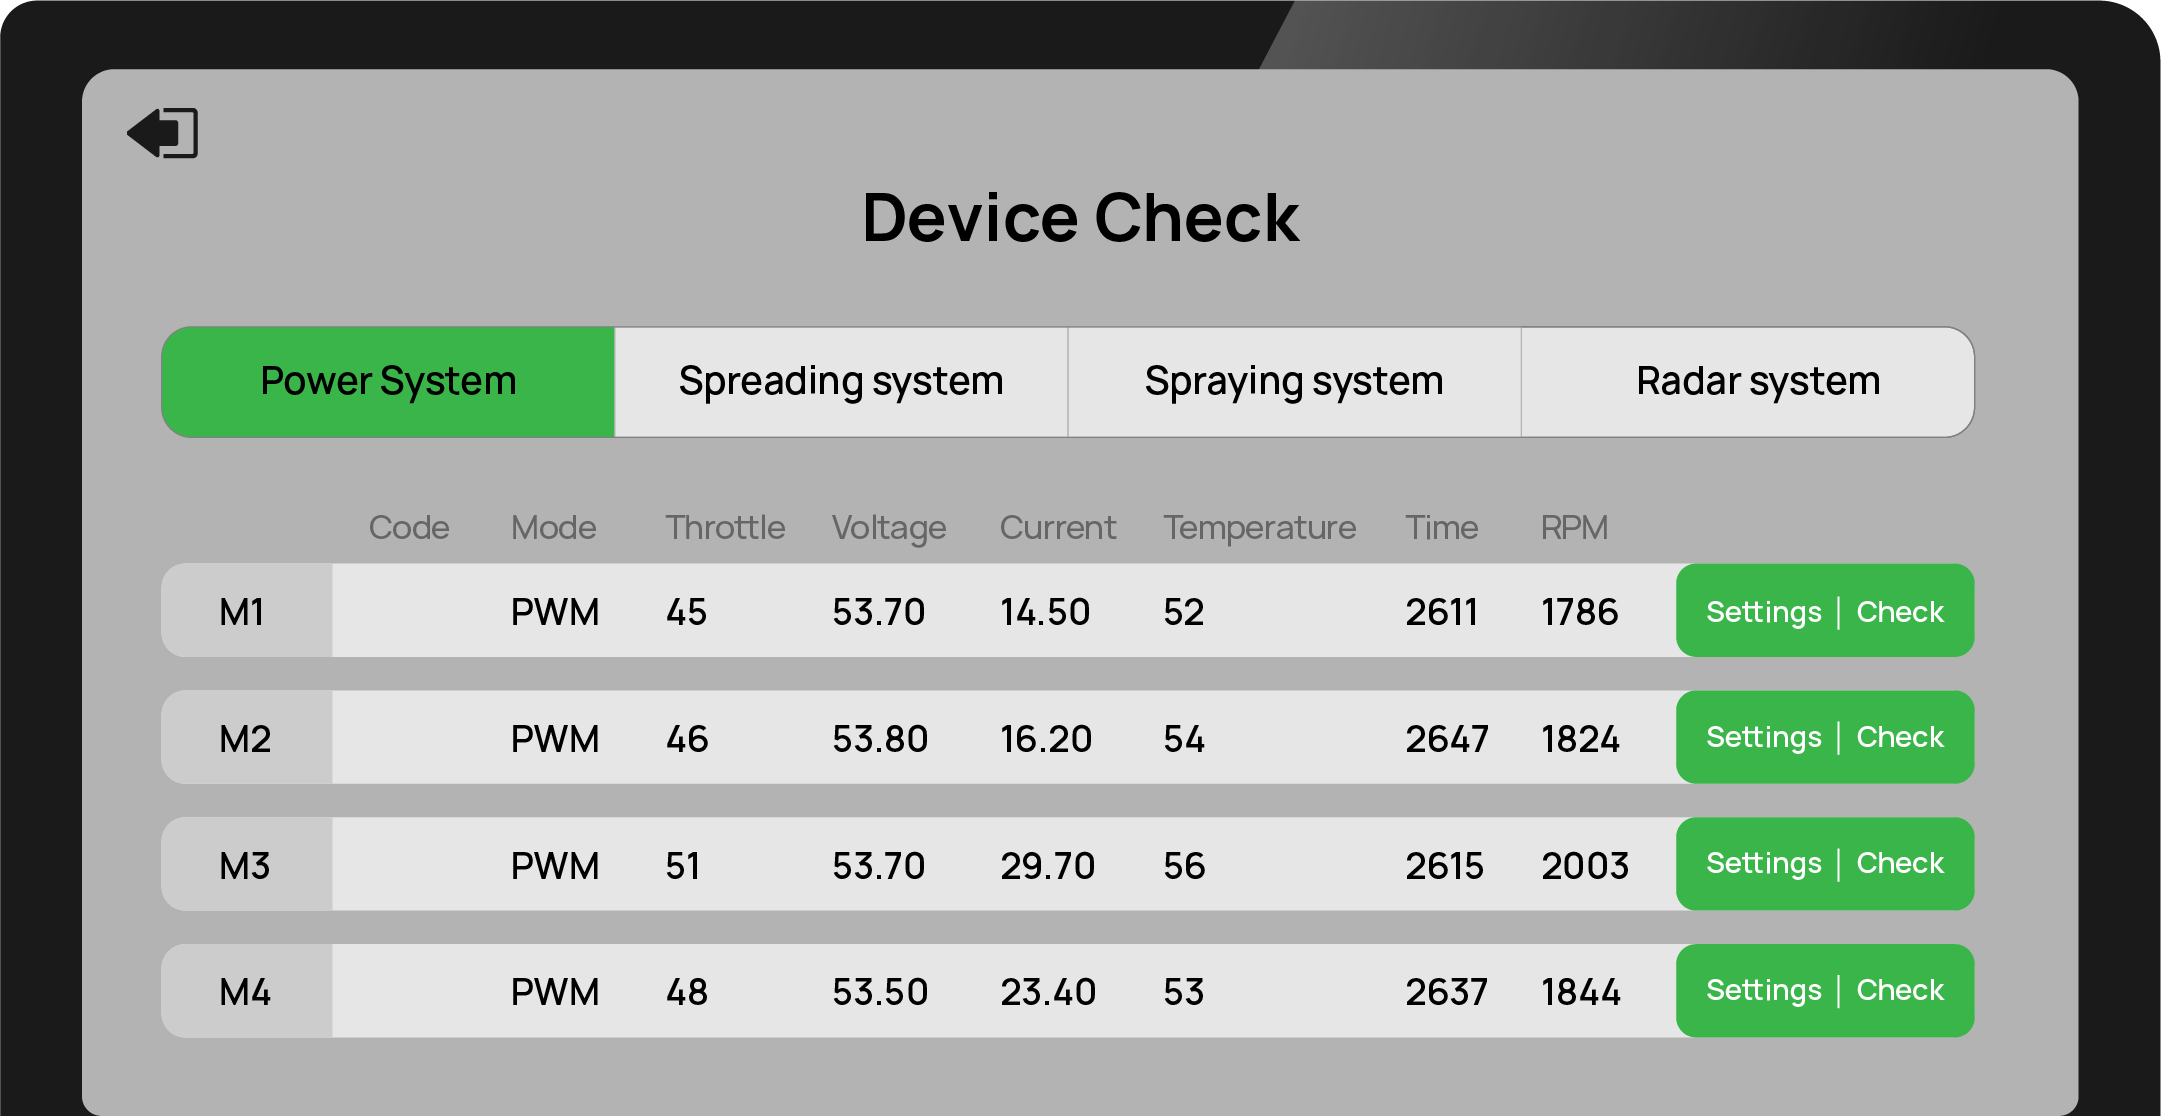Select the M4 row label

[245, 992]
